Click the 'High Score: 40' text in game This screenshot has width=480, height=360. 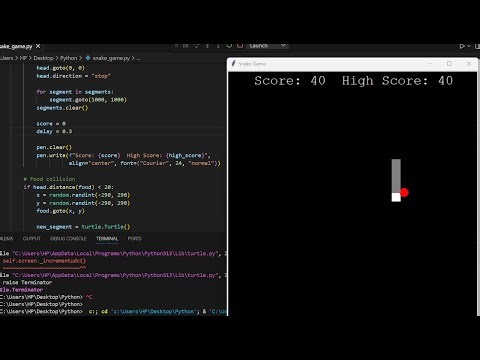click(x=397, y=81)
